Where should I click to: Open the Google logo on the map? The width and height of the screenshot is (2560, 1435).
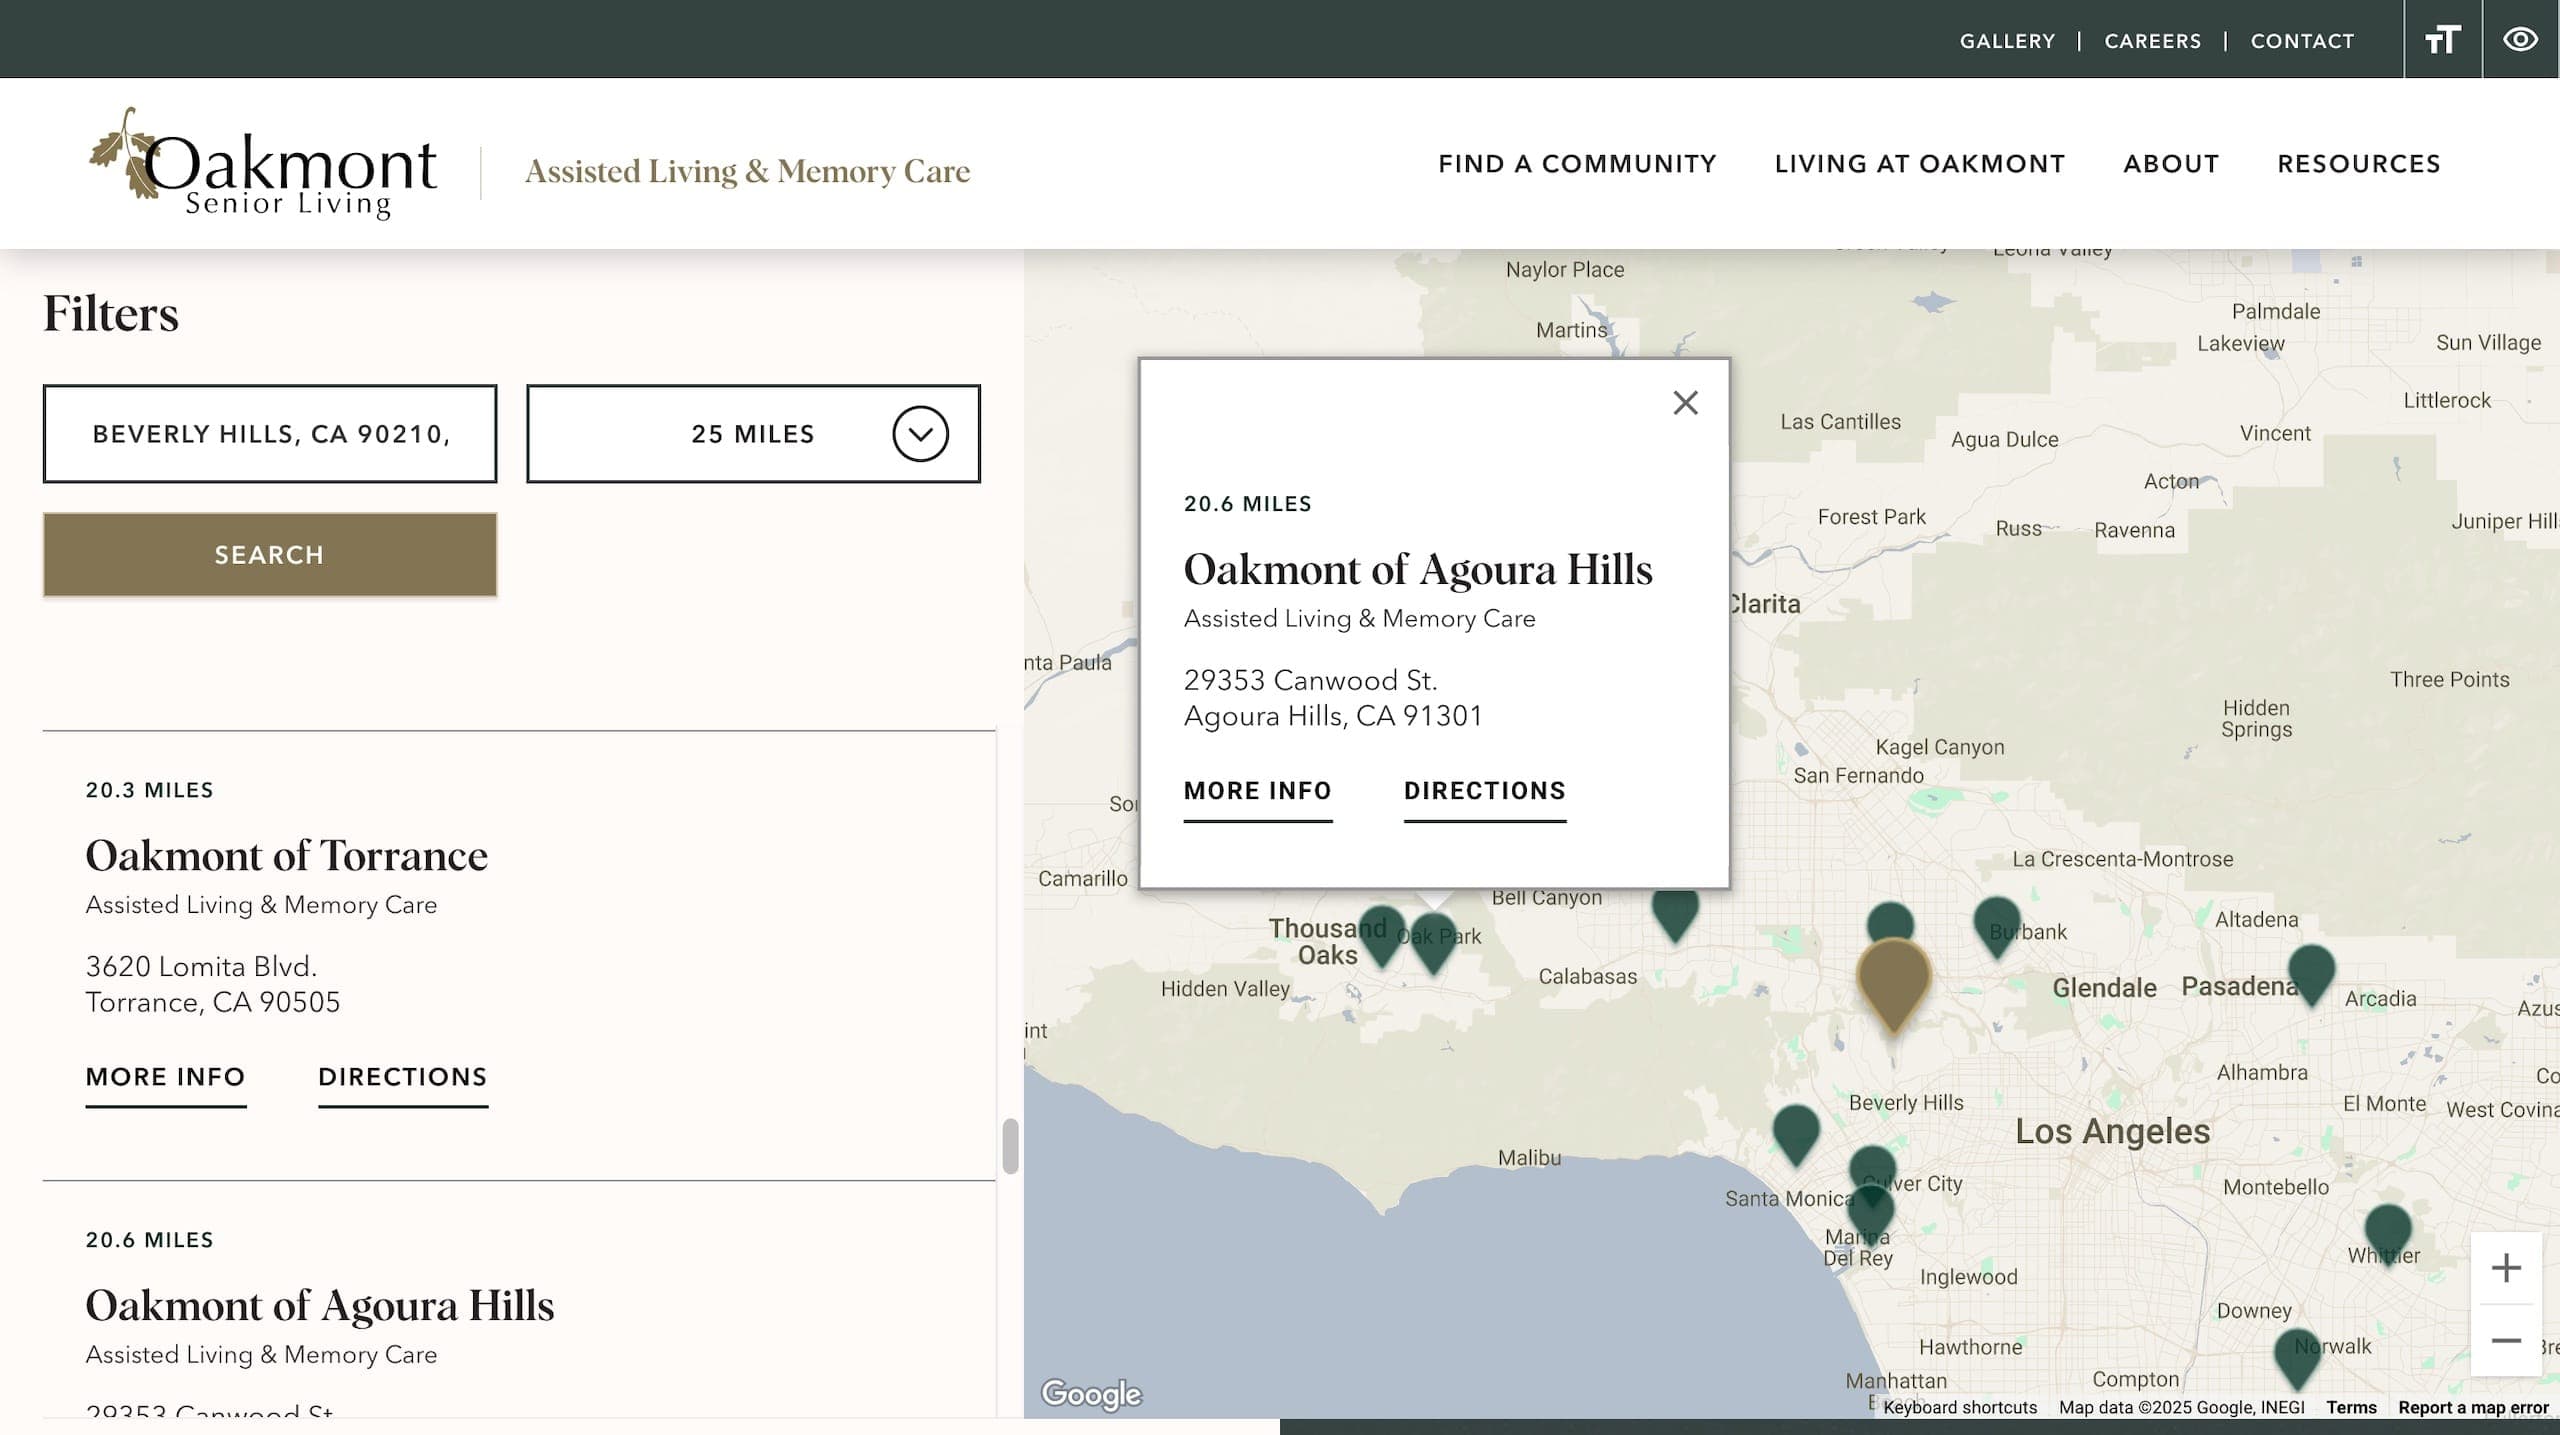(1091, 1393)
